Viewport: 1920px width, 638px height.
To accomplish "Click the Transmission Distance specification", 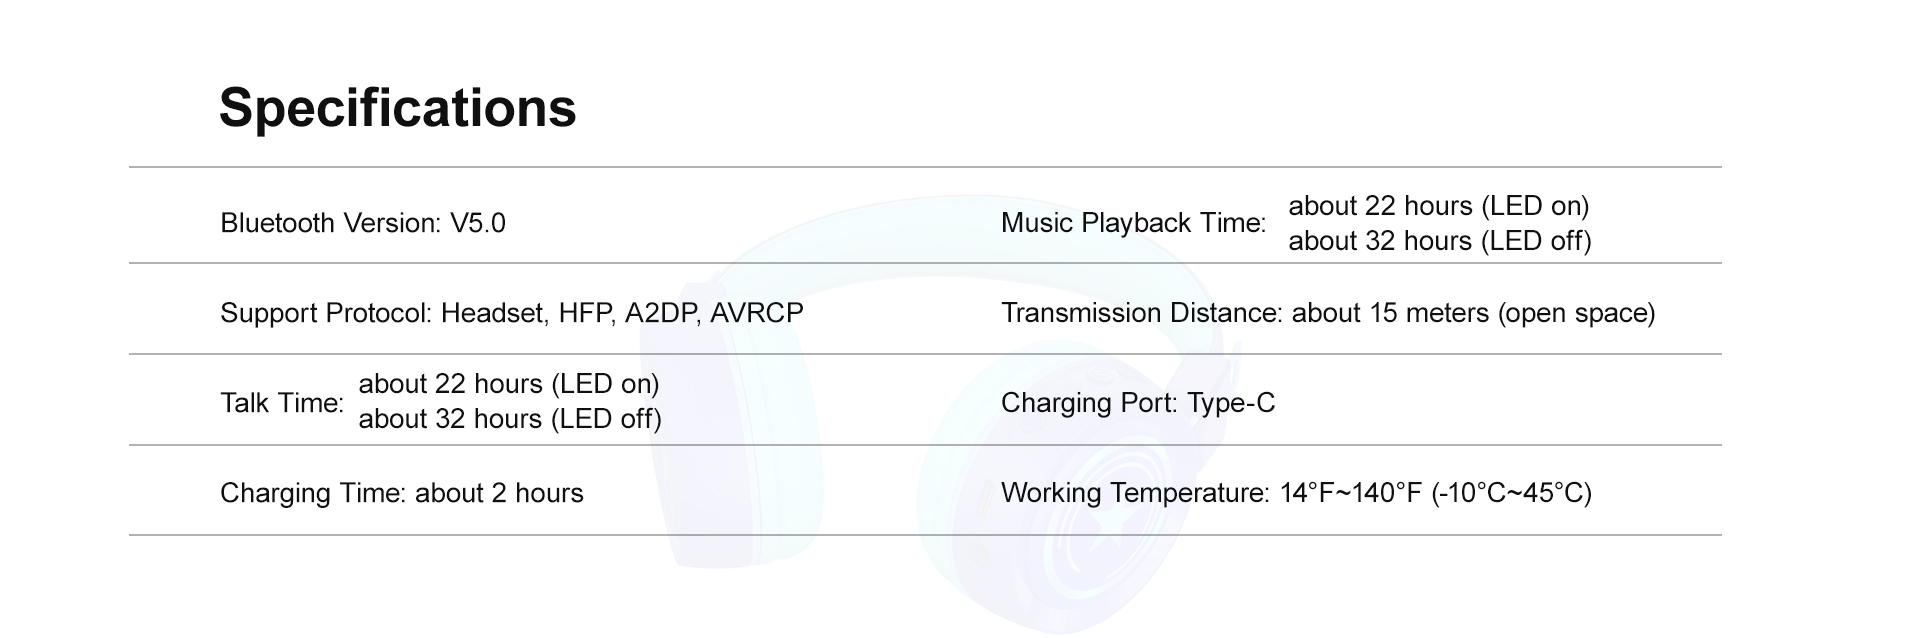I will [x=1328, y=313].
